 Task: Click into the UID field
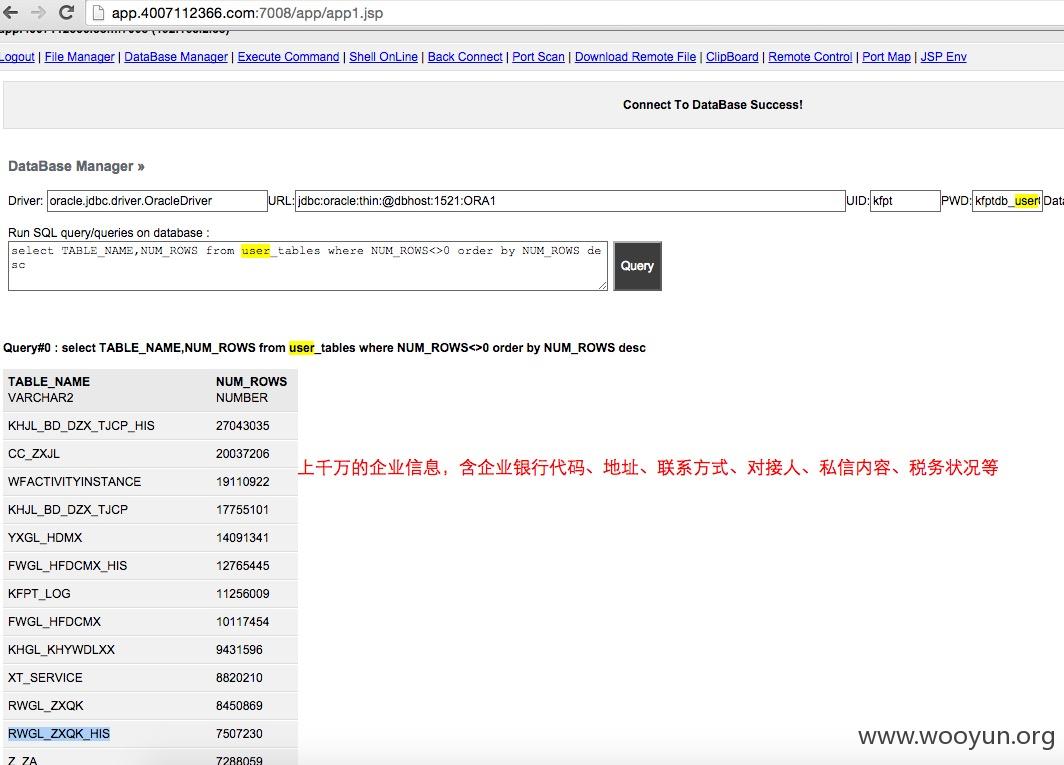point(905,201)
